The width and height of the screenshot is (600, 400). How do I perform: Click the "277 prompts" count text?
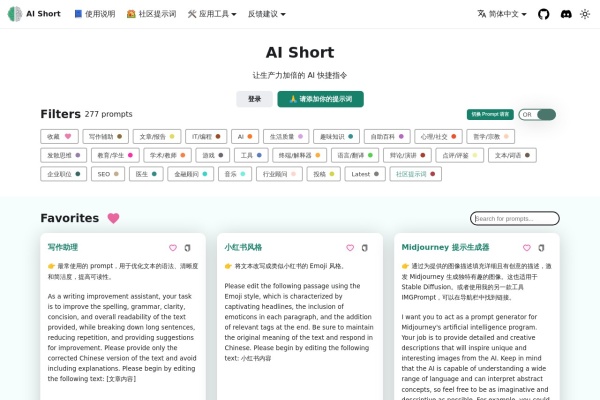click(x=108, y=114)
